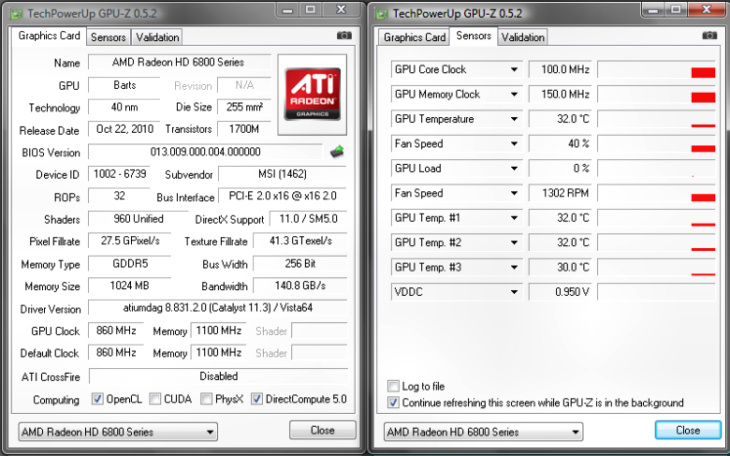Click the Name field showing AMD Radeon HD 6800 Series
Image resolution: width=730 pixels, height=456 pixels.
point(179,62)
